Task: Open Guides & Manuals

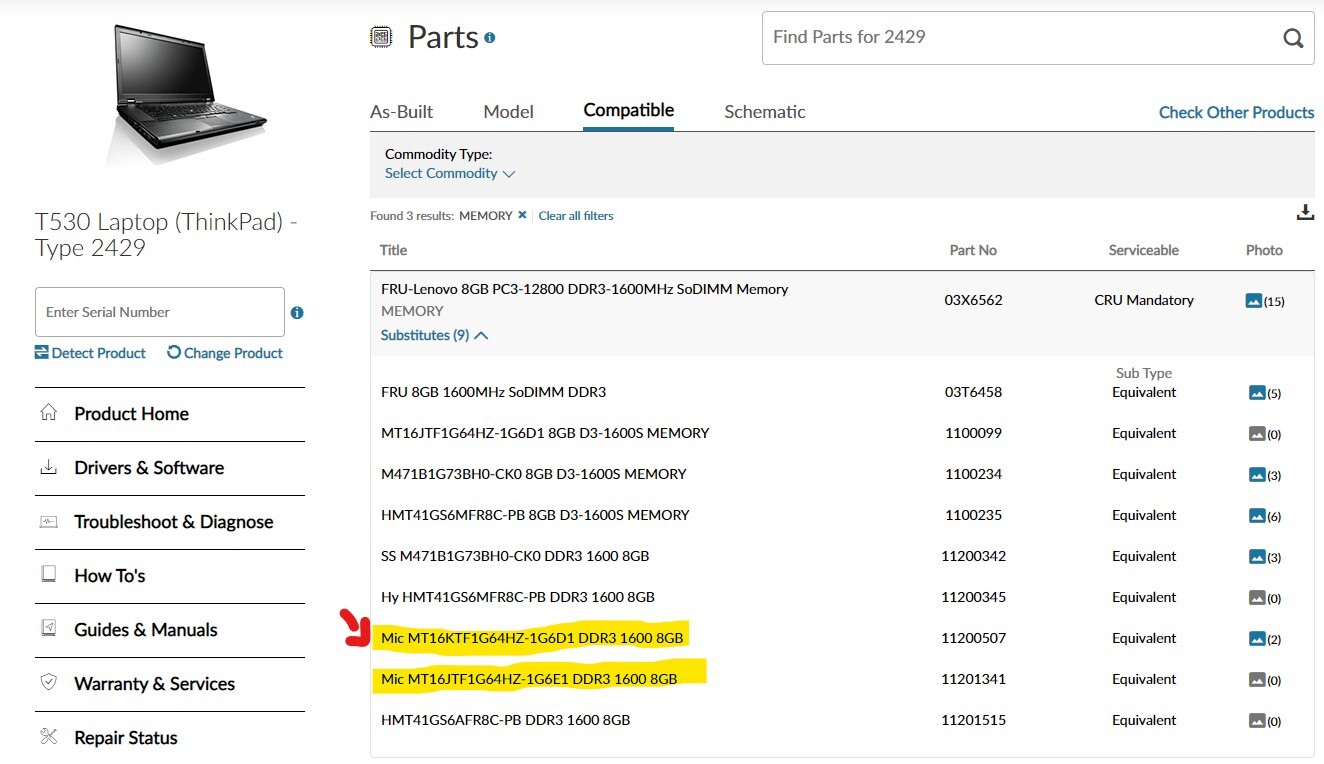Action: click(146, 630)
